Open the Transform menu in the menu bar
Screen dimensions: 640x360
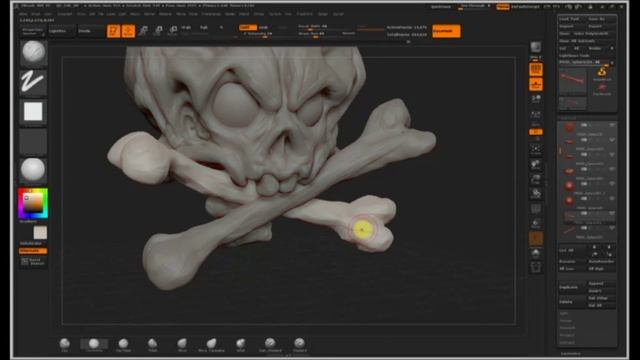304,14
